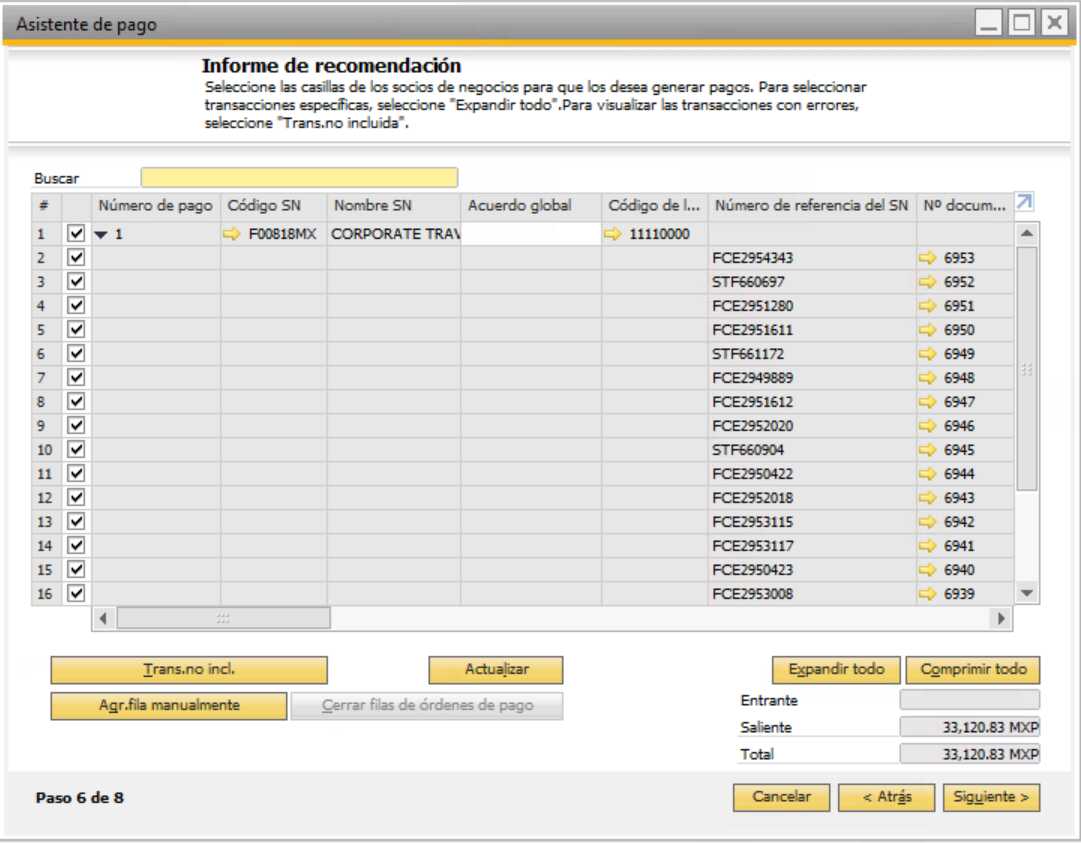Open document 6949 via its link arrow

pyautogui.click(x=927, y=354)
